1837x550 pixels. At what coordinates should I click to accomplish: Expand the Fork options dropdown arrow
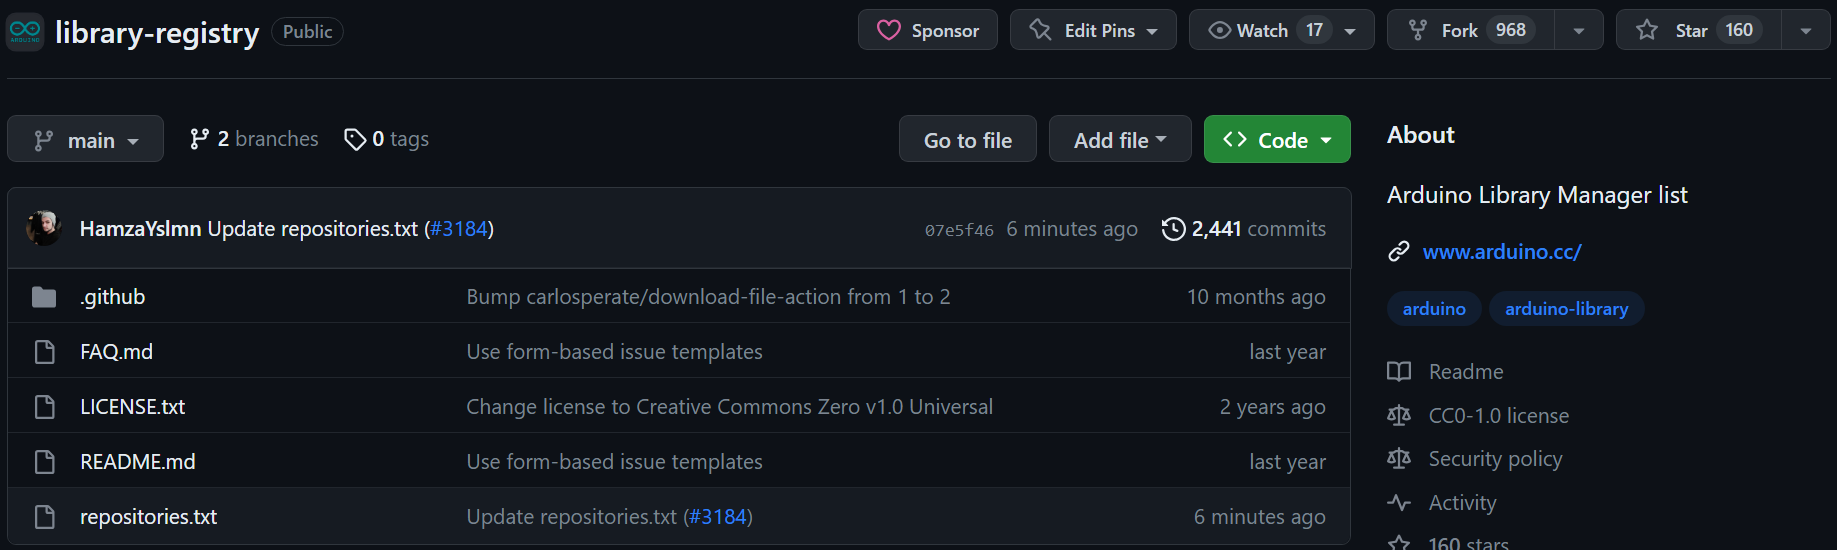click(1579, 30)
